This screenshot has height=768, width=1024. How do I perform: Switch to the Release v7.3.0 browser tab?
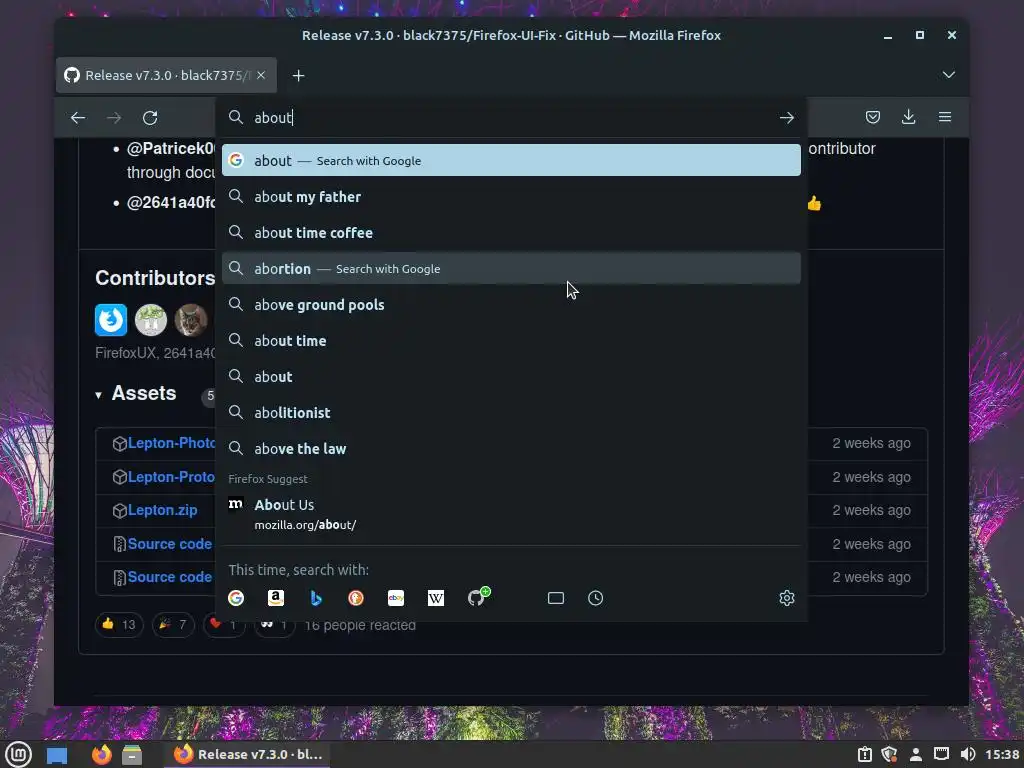click(x=167, y=75)
